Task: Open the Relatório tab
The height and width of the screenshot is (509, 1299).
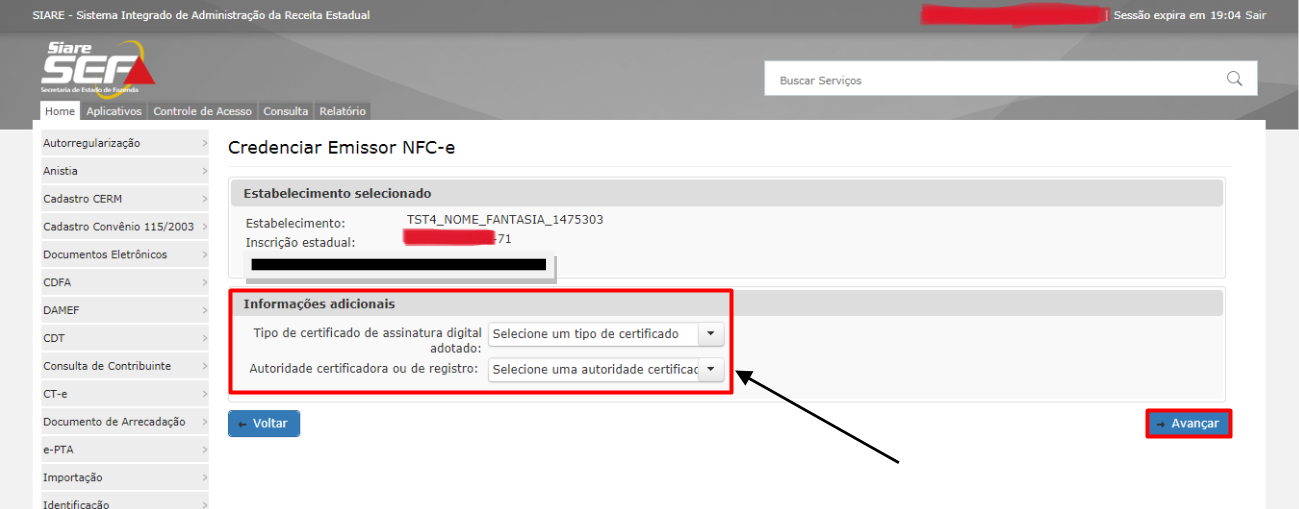Action: click(x=343, y=111)
